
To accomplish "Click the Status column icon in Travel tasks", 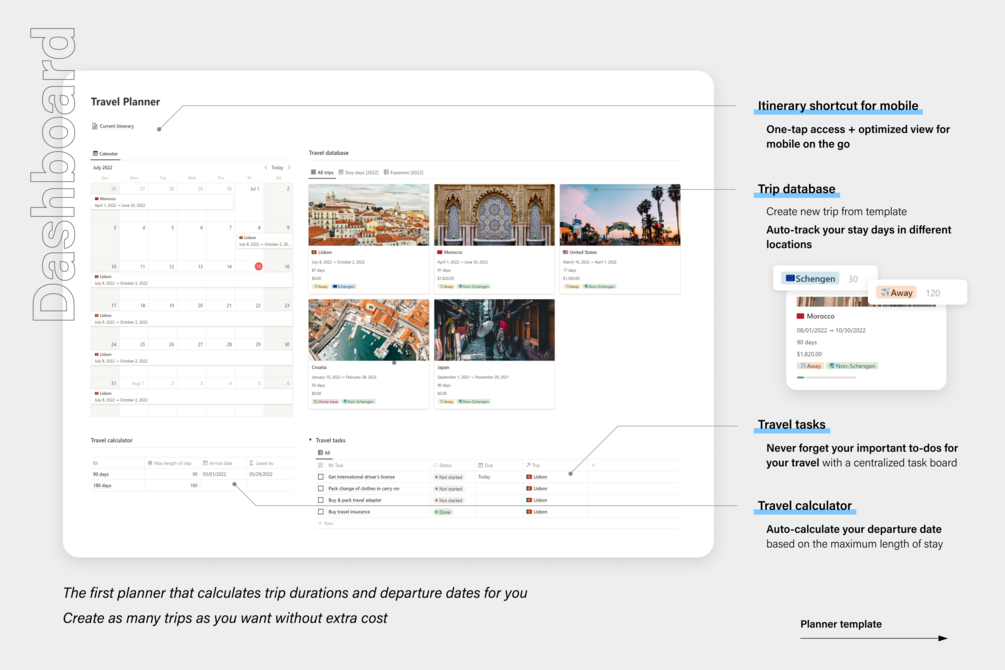I will (435, 465).
